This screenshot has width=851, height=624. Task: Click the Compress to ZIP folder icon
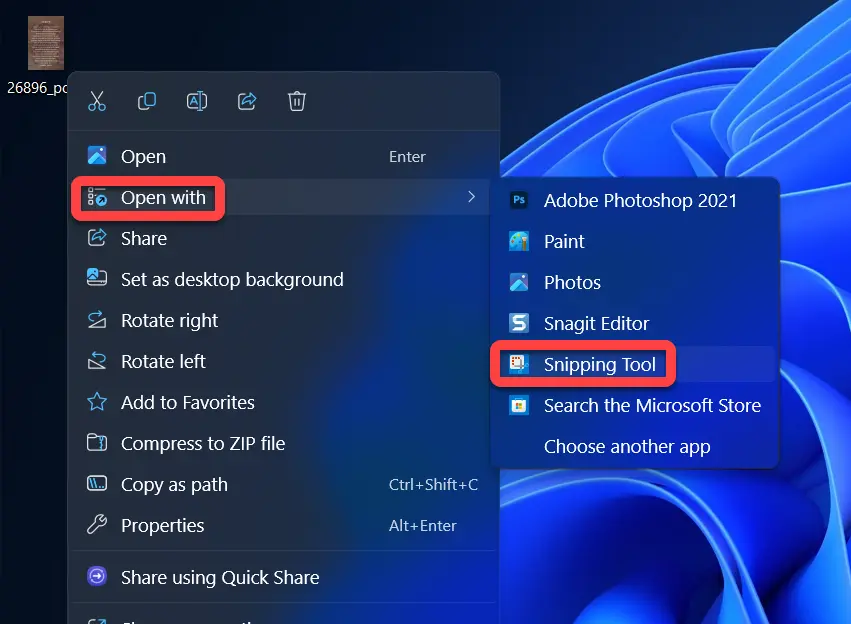(97, 443)
